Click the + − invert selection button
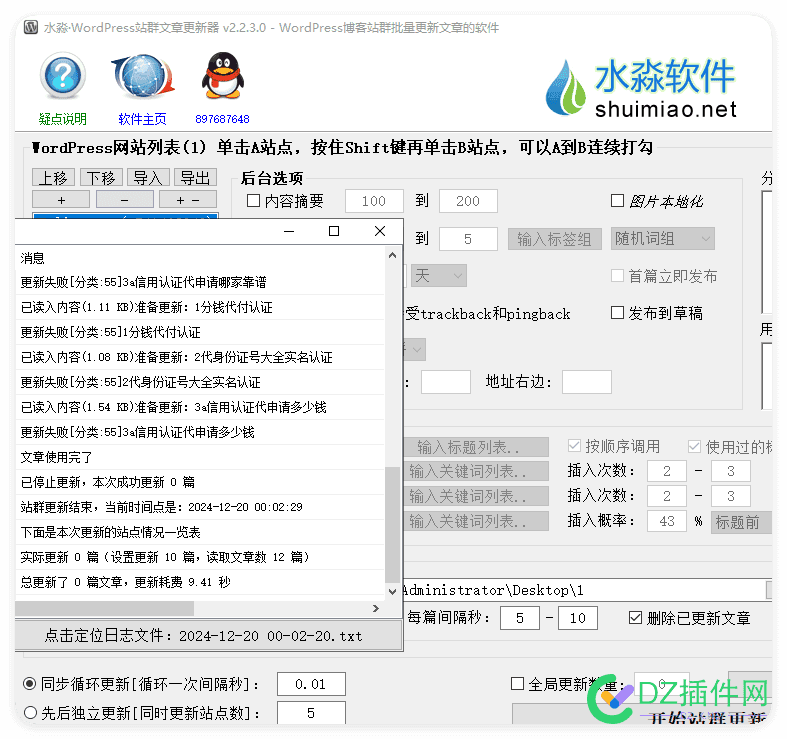Image resolution: width=787 pixels, height=739 pixels. [188, 199]
